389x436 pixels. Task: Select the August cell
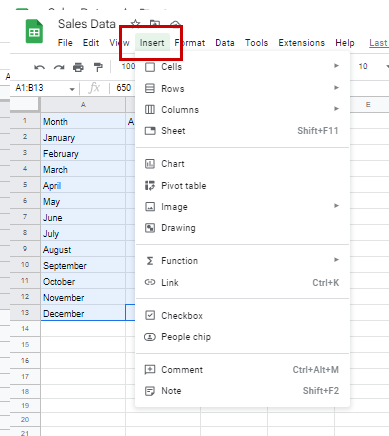tap(83, 249)
